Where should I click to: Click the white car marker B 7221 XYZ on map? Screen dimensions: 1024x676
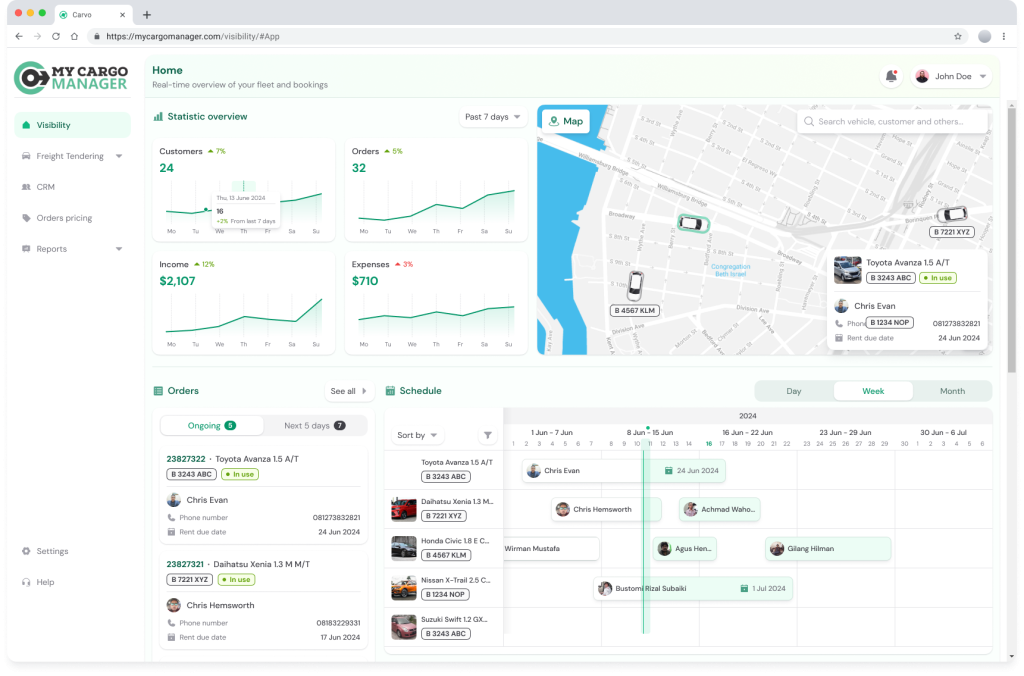pos(951,214)
